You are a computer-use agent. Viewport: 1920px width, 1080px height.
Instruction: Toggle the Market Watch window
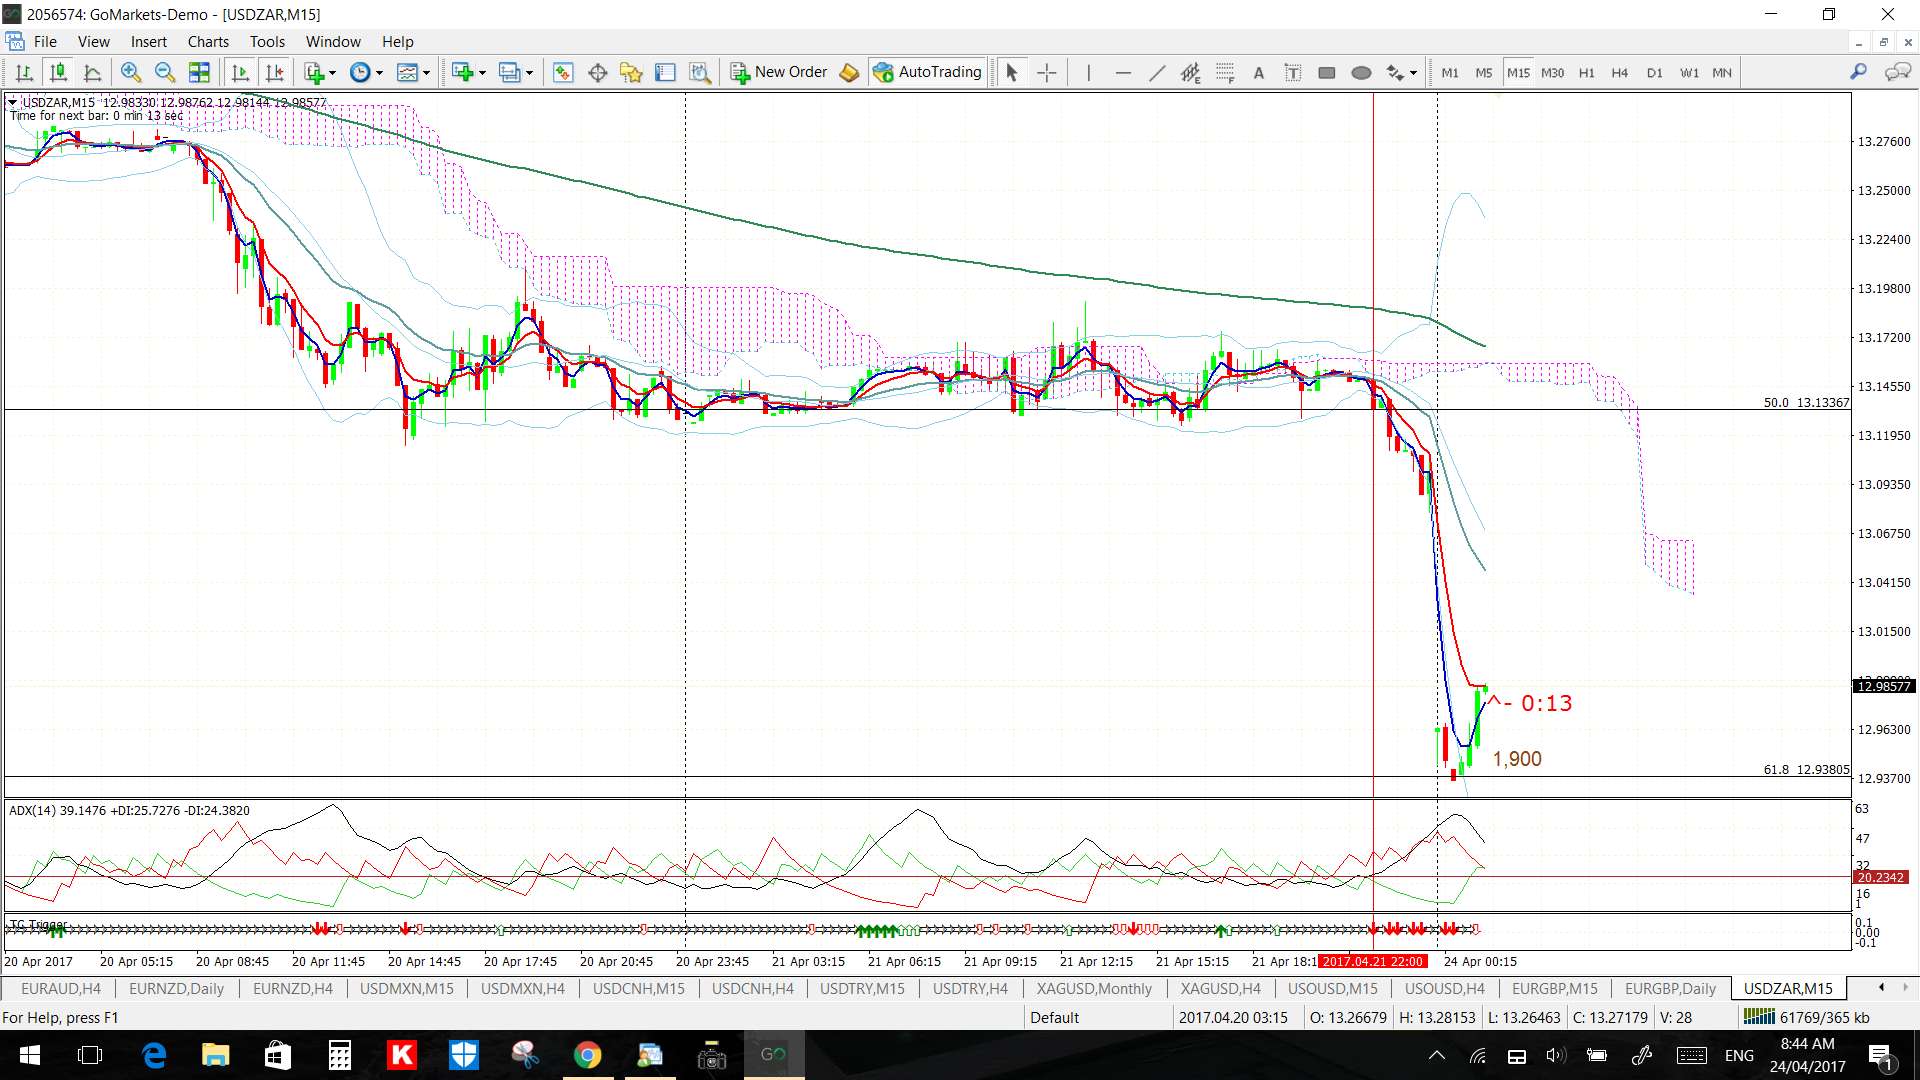[563, 72]
